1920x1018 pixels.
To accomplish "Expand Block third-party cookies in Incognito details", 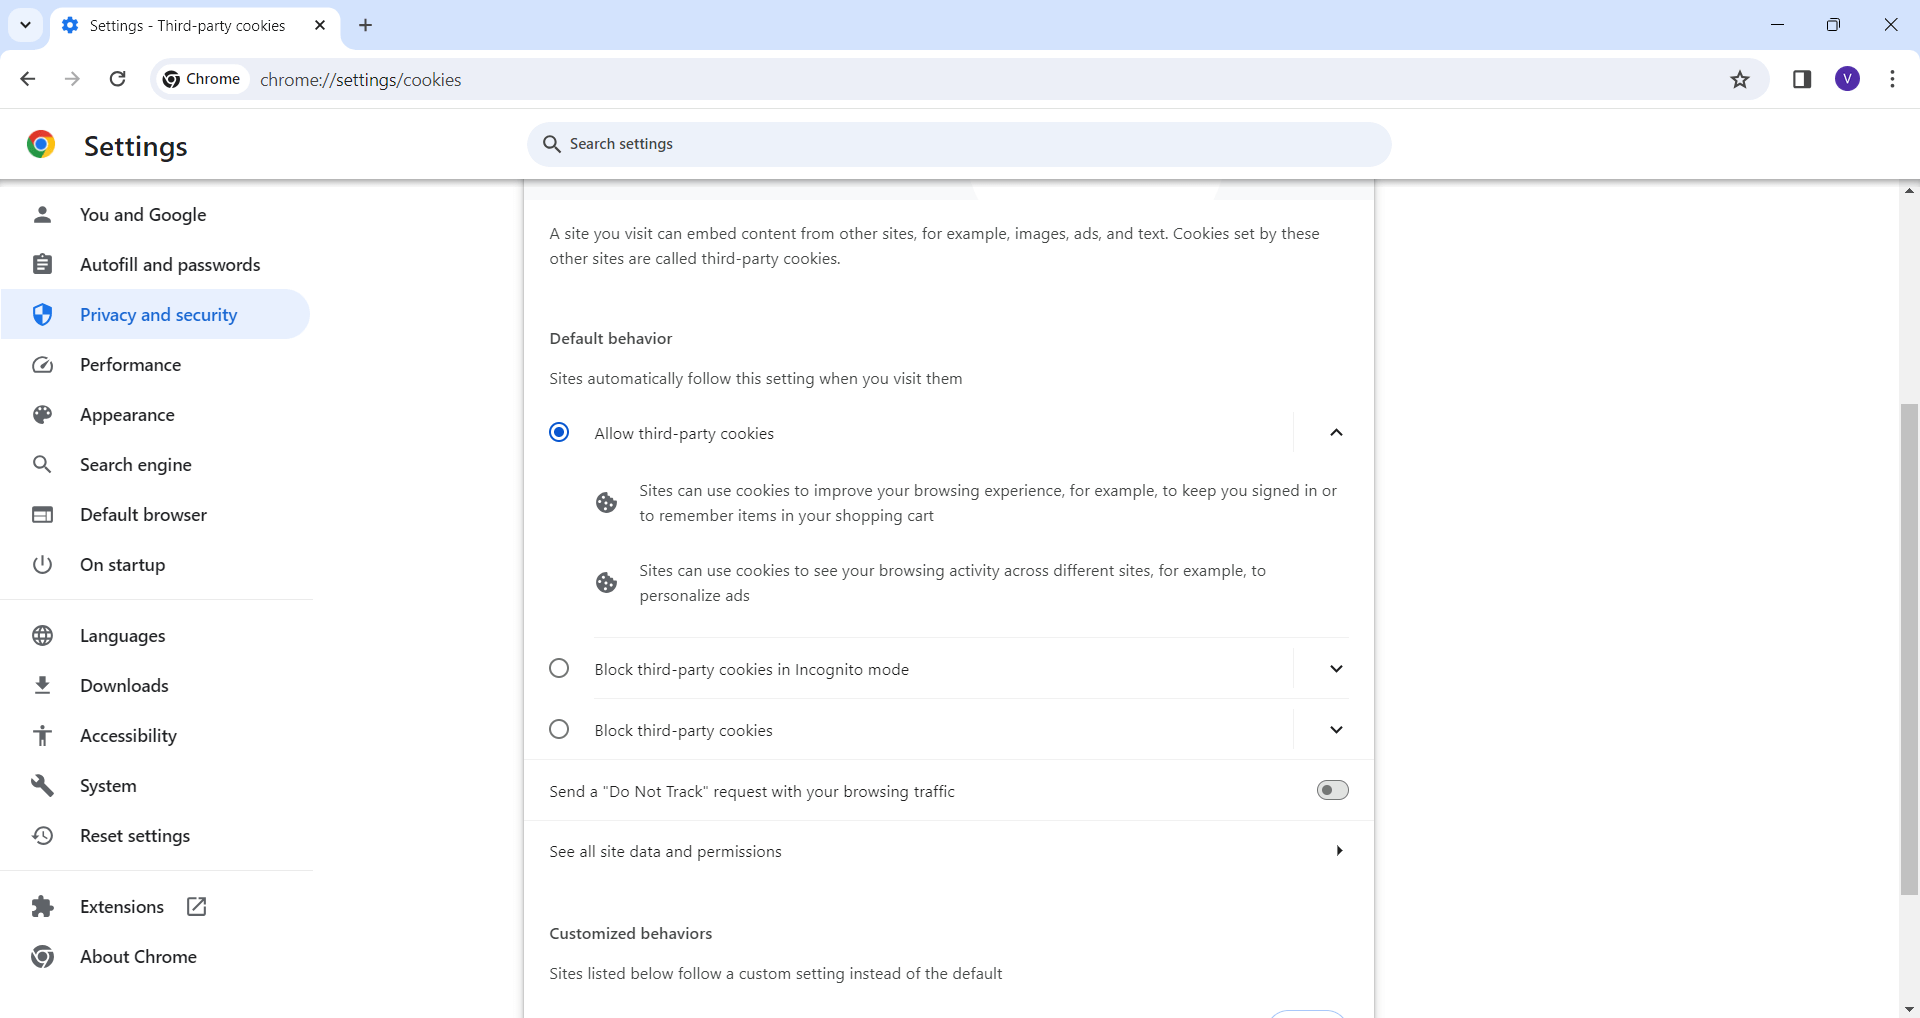I will (x=1336, y=668).
